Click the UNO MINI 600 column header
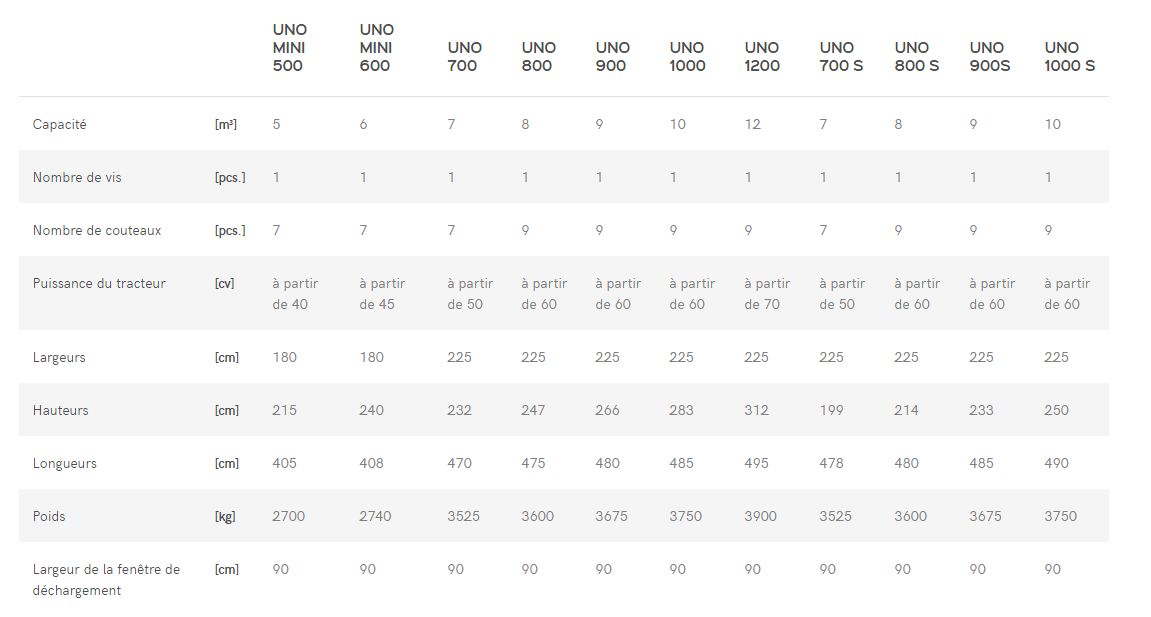Screen dimensions: 1151x617 point(376,48)
